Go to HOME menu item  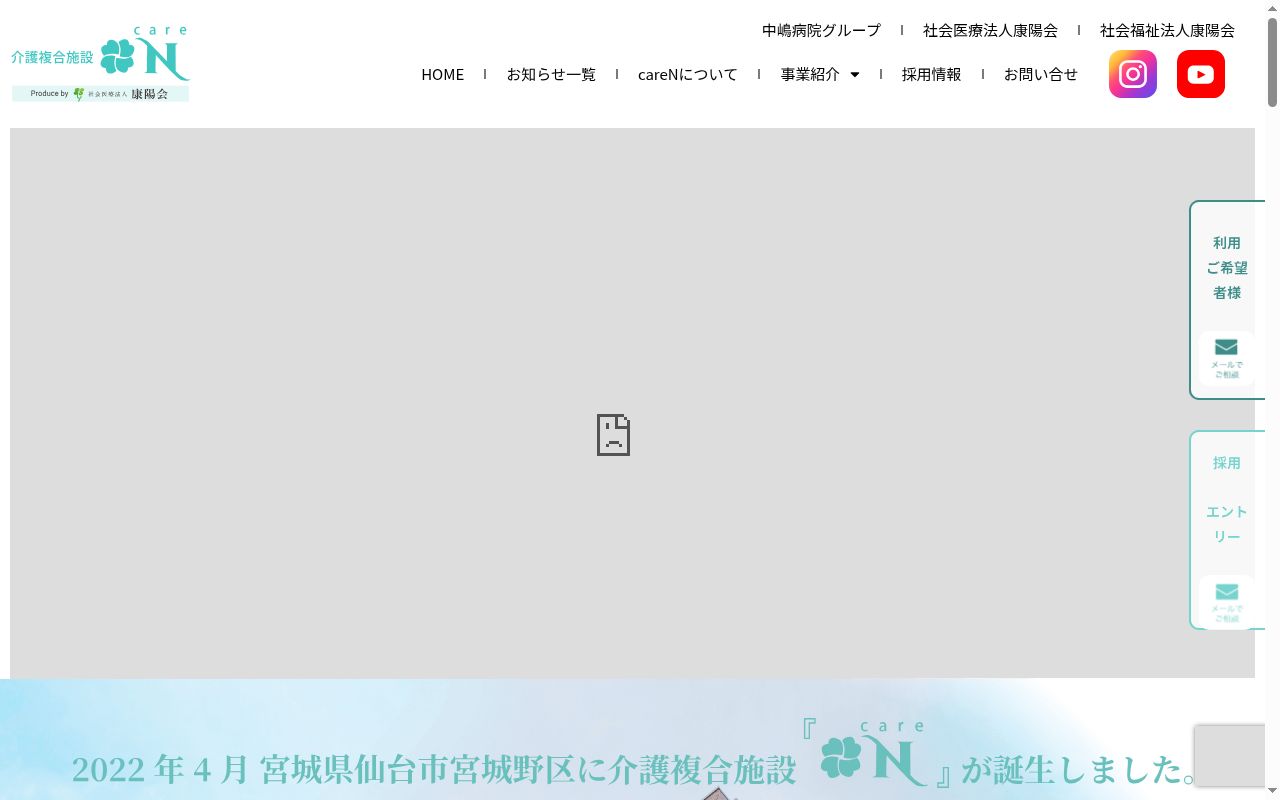(x=442, y=74)
